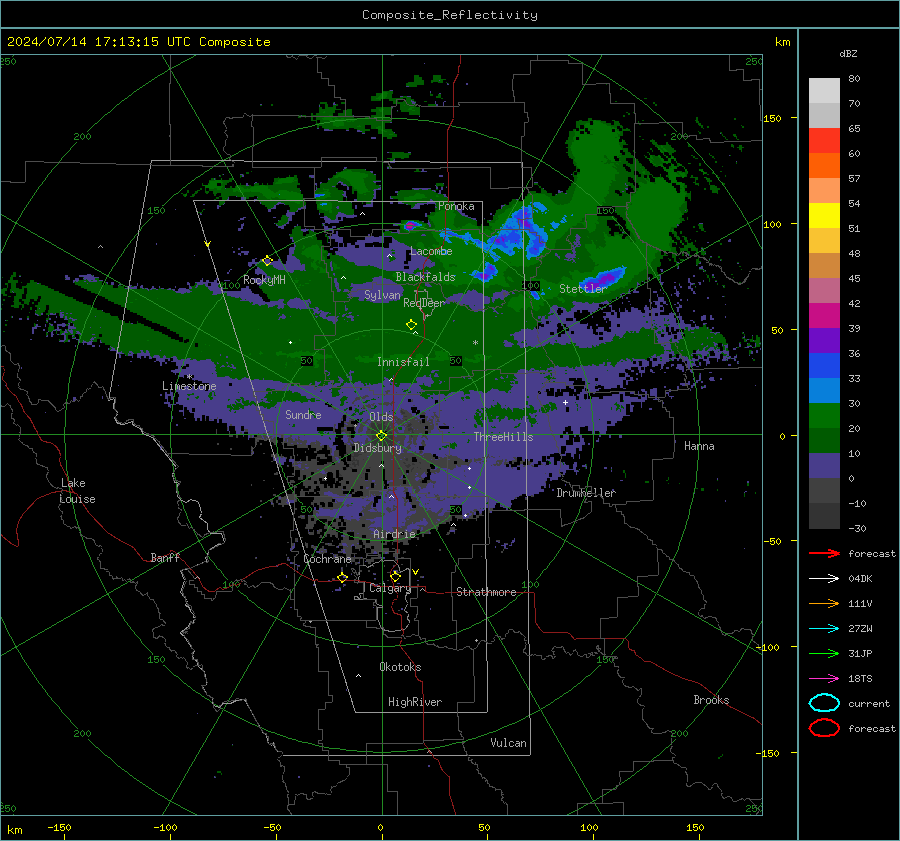Click the -150 tick on bottom km axis
The width and height of the screenshot is (900, 841).
(59, 827)
